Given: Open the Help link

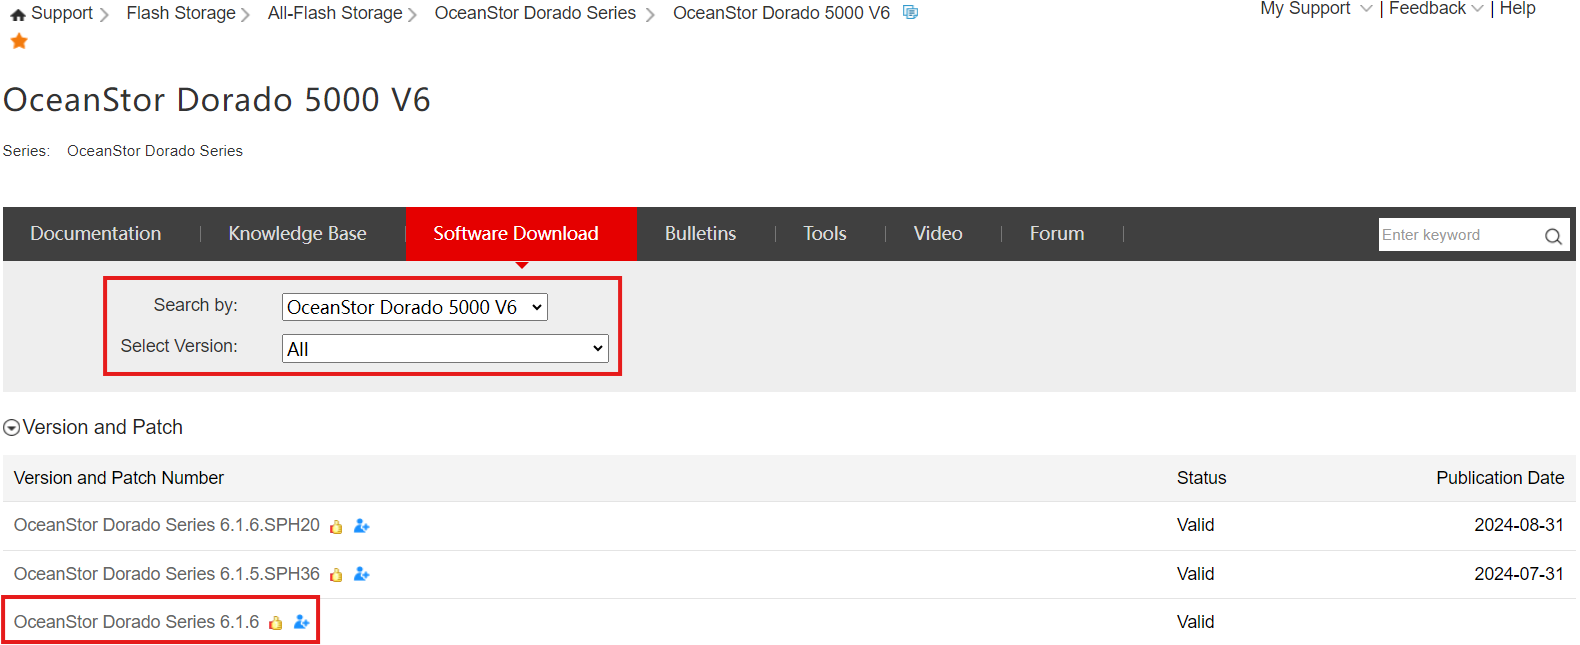Looking at the screenshot, I should (1517, 9).
